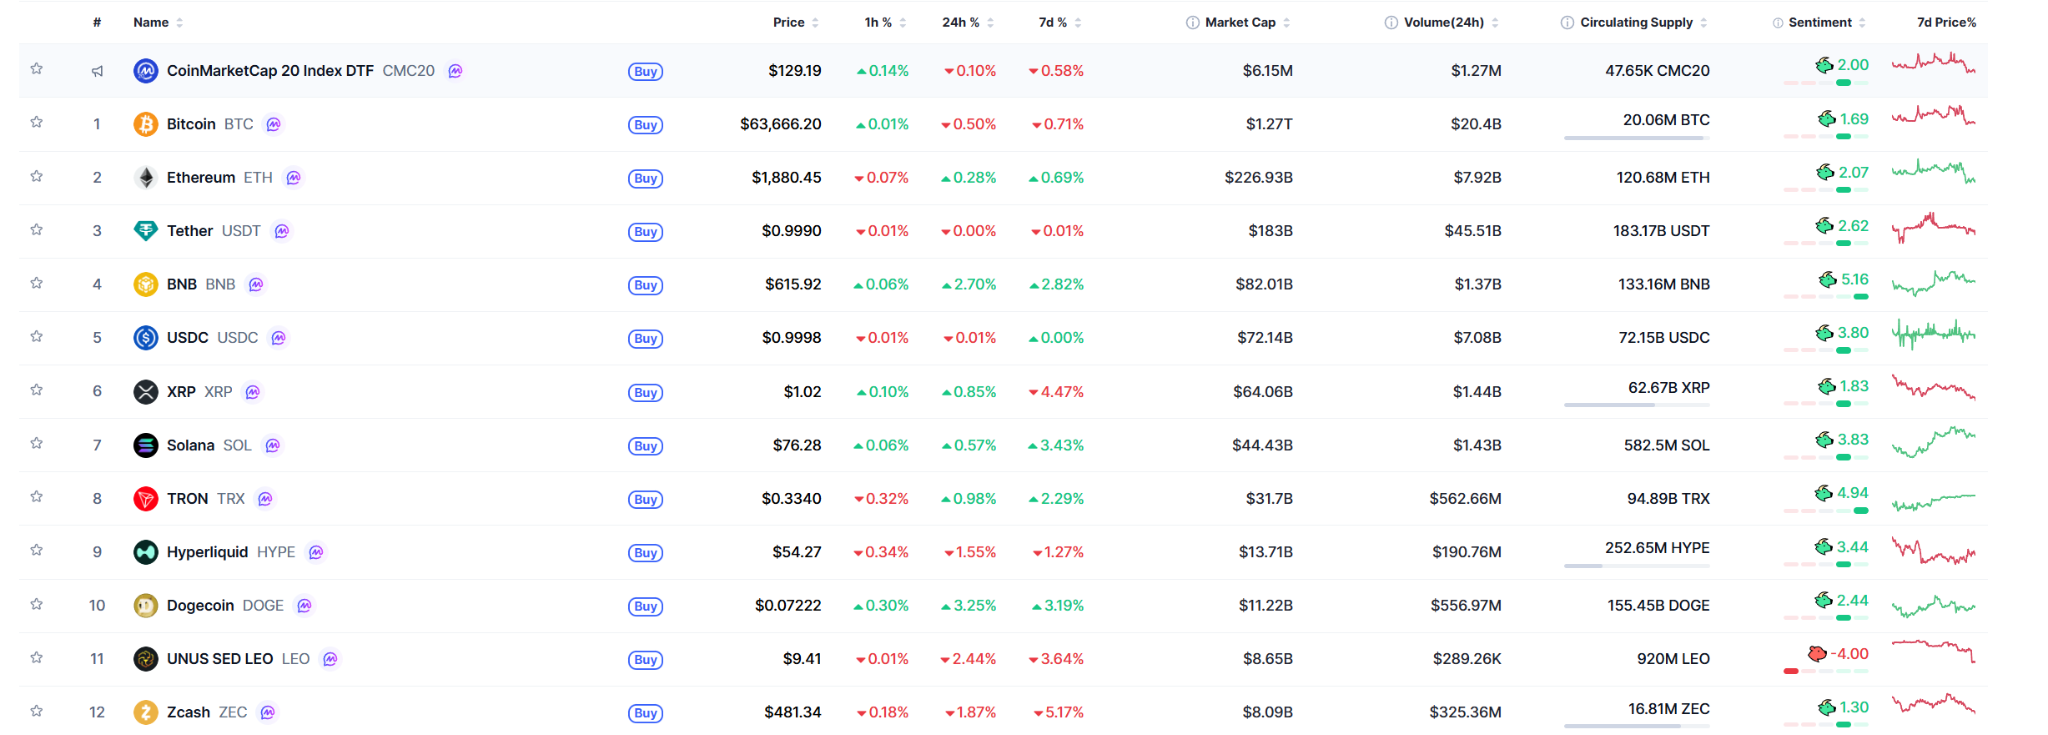Image resolution: width=2048 pixels, height=735 pixels.
Task: Sort table by Name column
Action: [x=158, y=22]
